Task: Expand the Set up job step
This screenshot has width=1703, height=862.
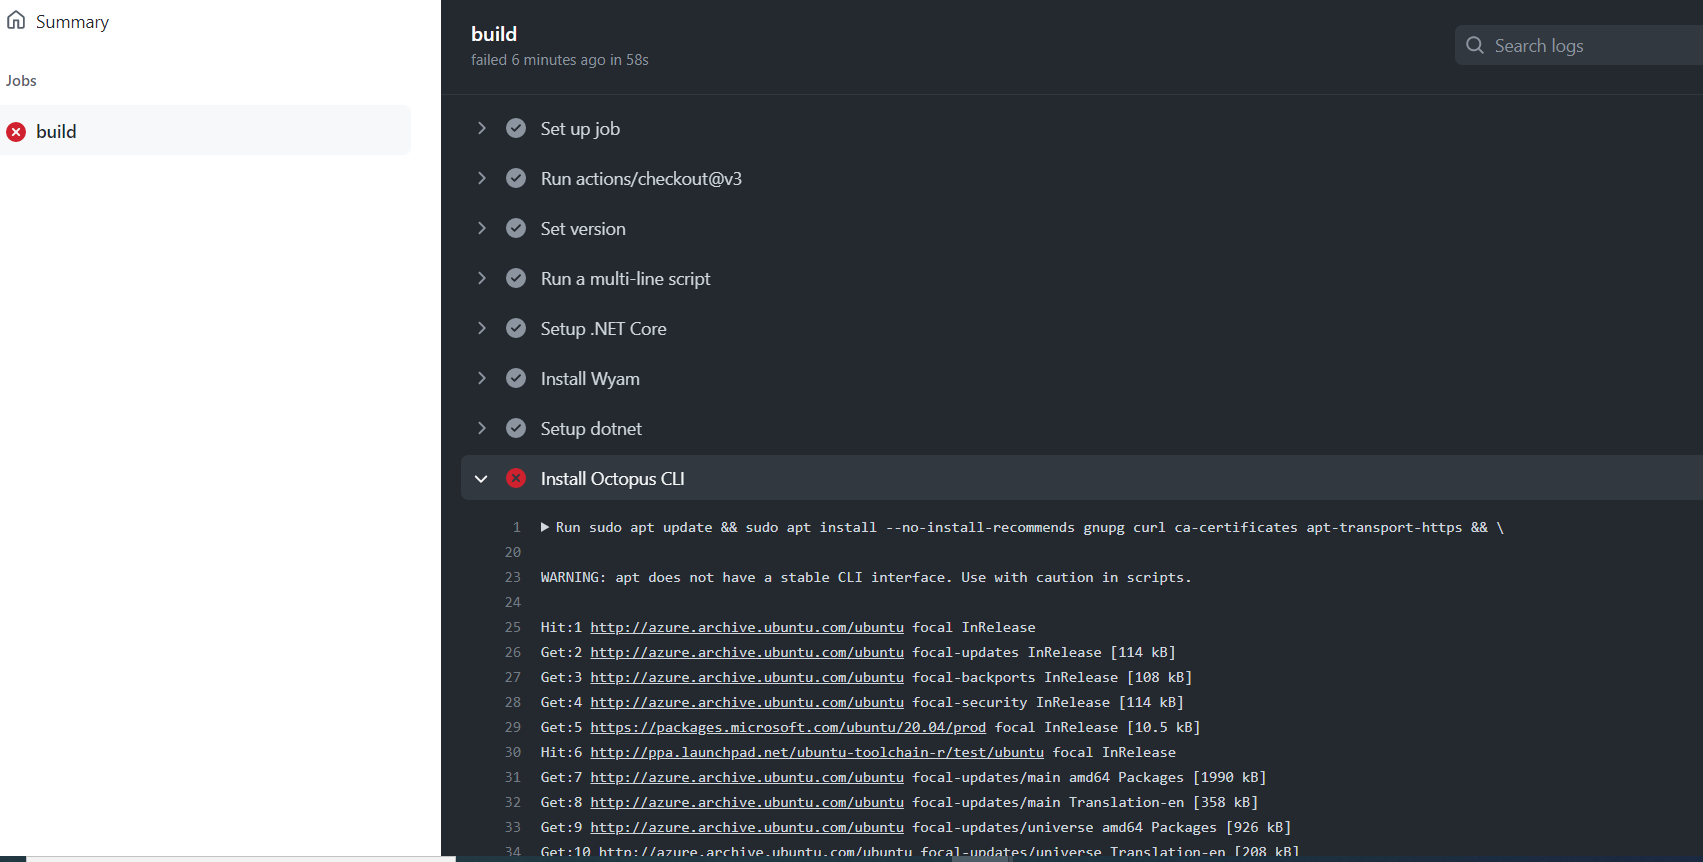Action: (x=481, y=128)
